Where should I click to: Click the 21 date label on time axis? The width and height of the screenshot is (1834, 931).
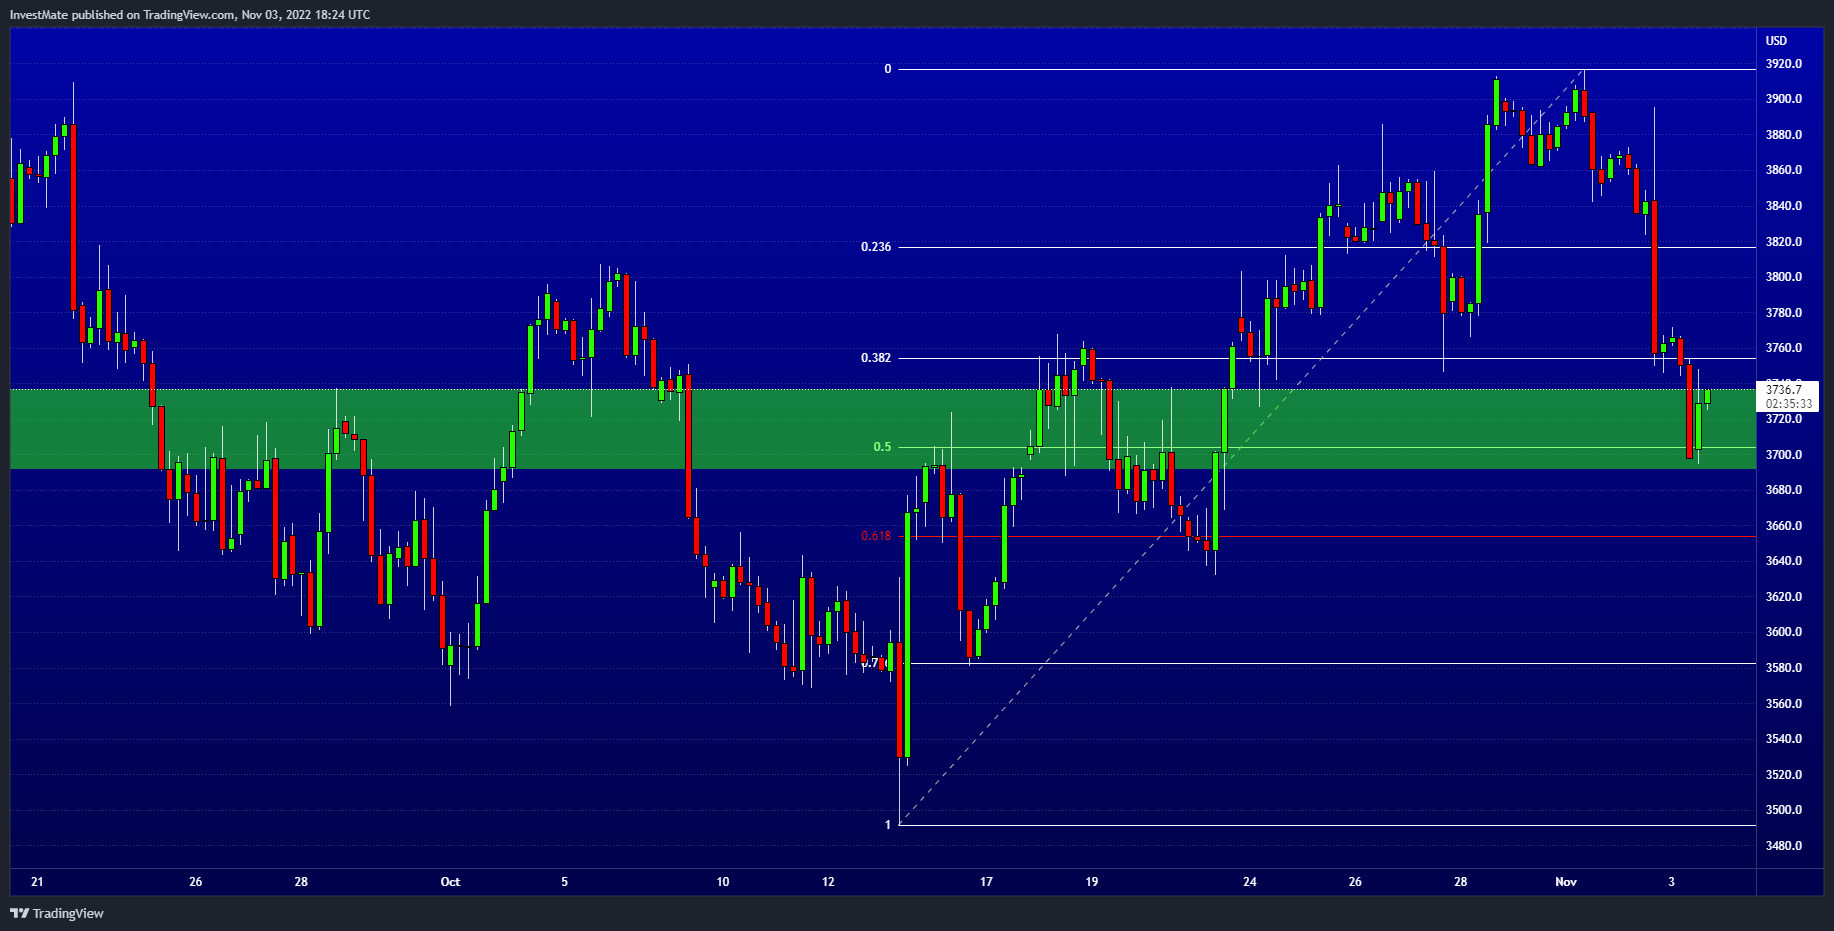(37, 882)
